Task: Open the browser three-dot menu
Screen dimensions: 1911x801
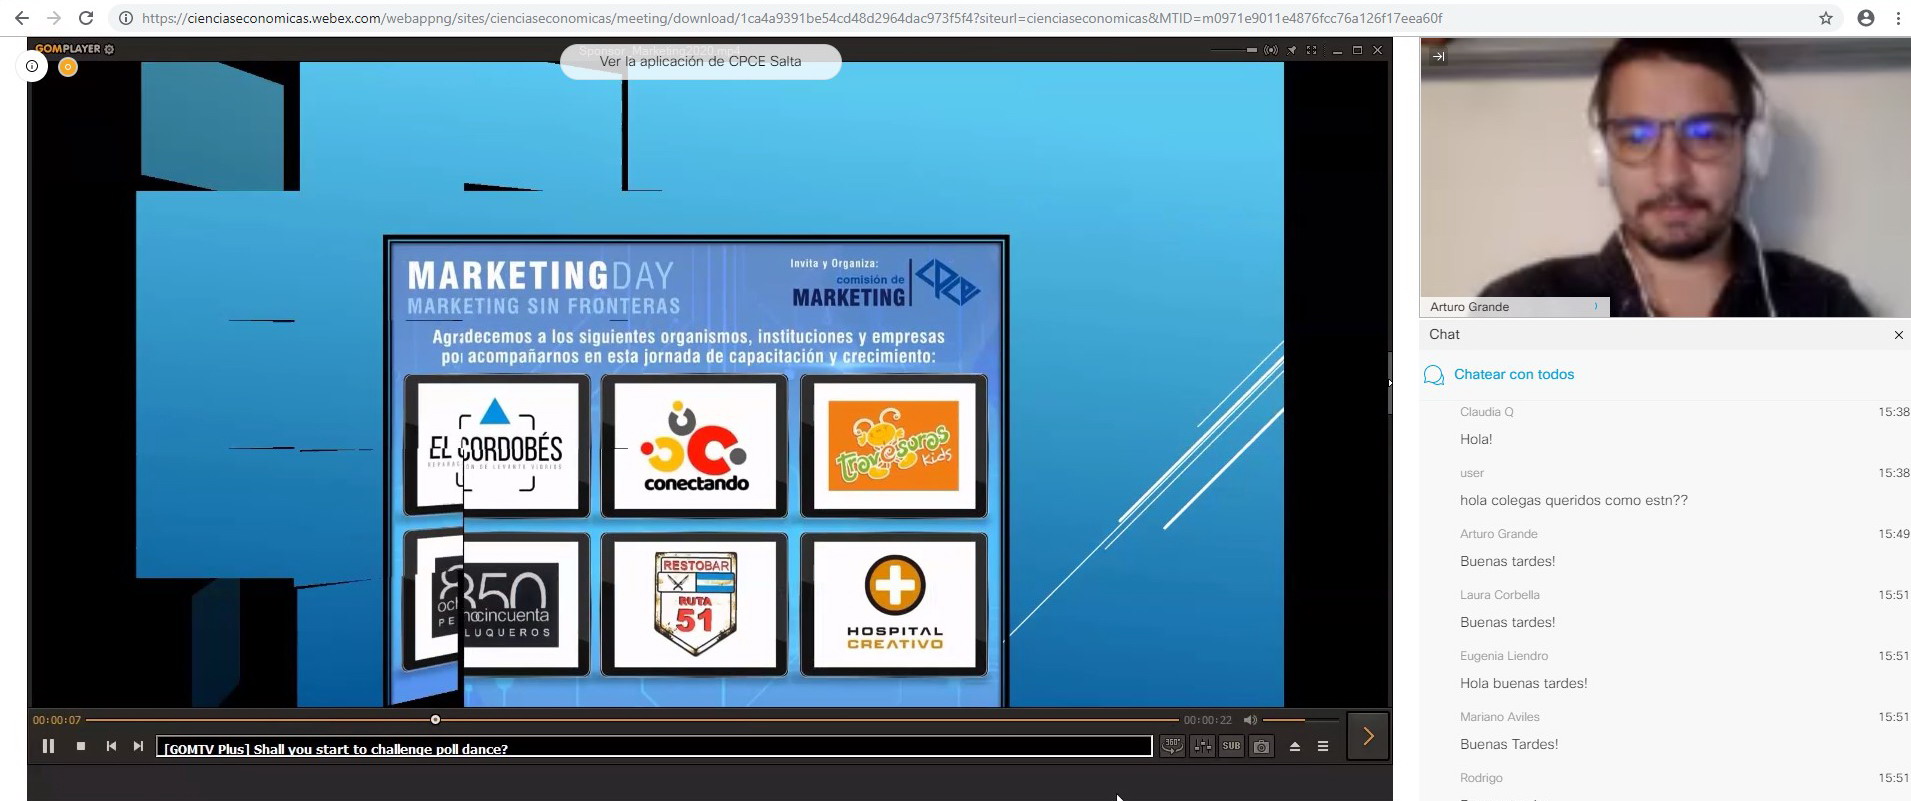Action: coord(1898,18)
